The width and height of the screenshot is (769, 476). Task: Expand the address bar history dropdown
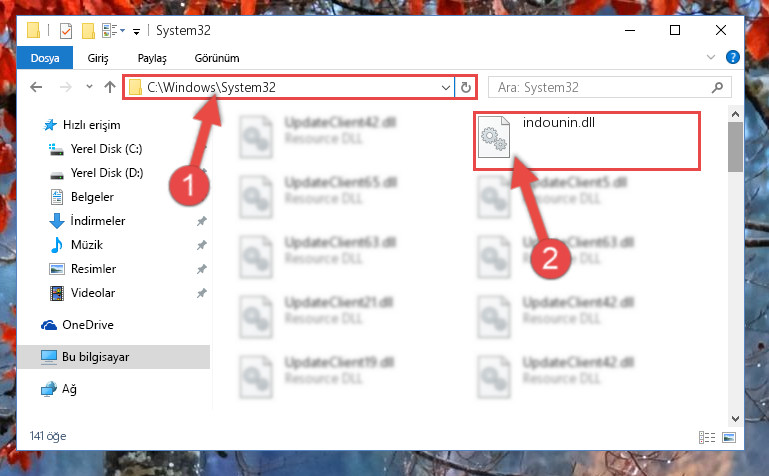click(445, 88)
